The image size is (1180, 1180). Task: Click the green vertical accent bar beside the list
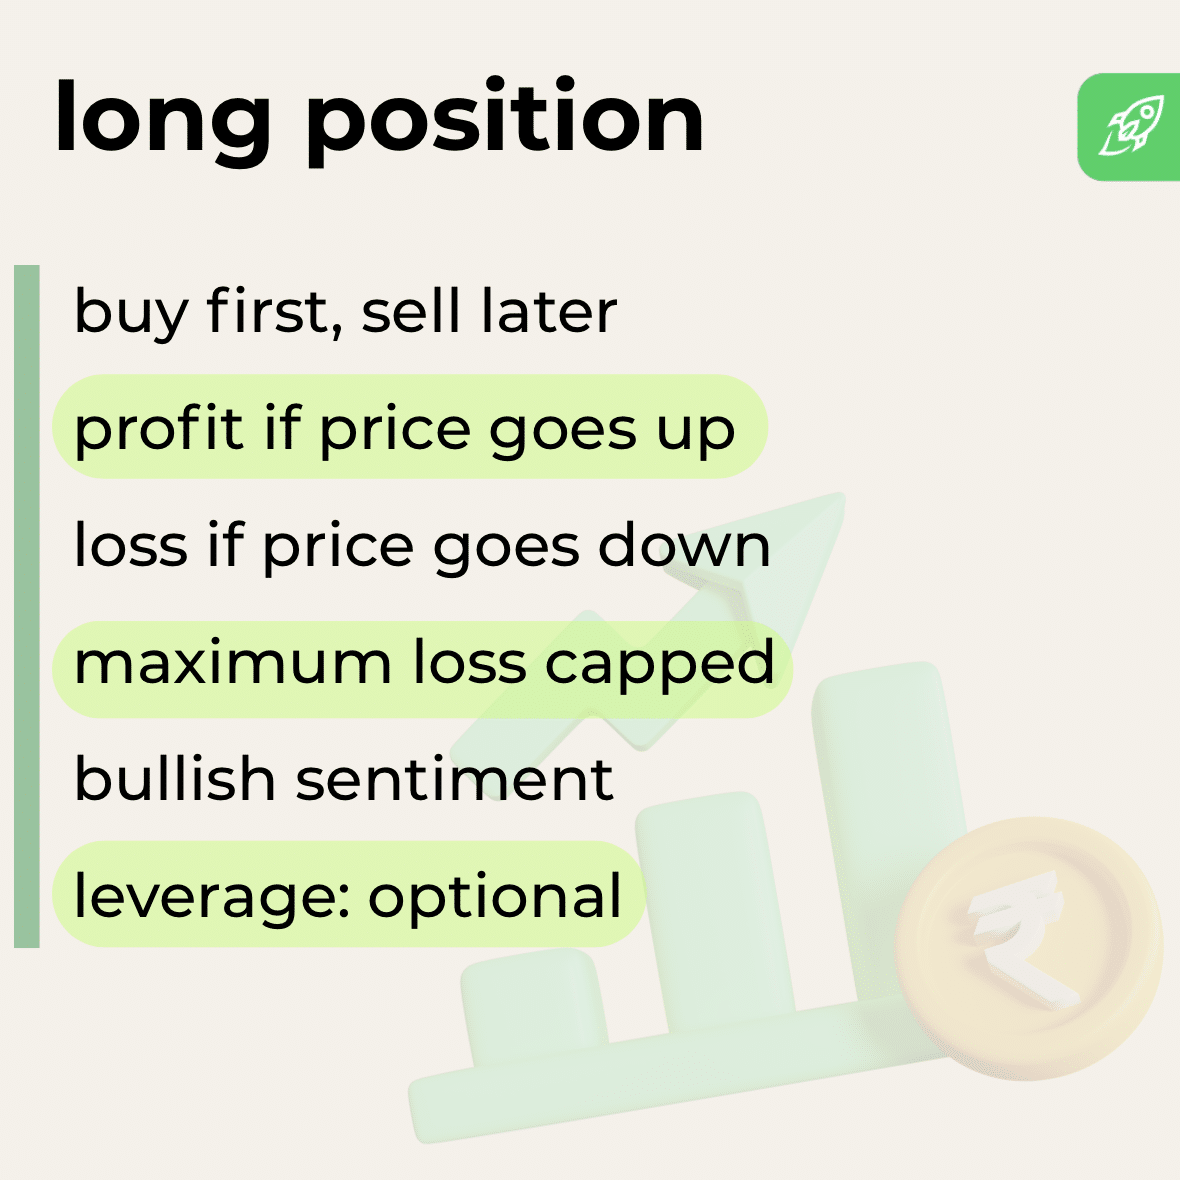(27, 605)
